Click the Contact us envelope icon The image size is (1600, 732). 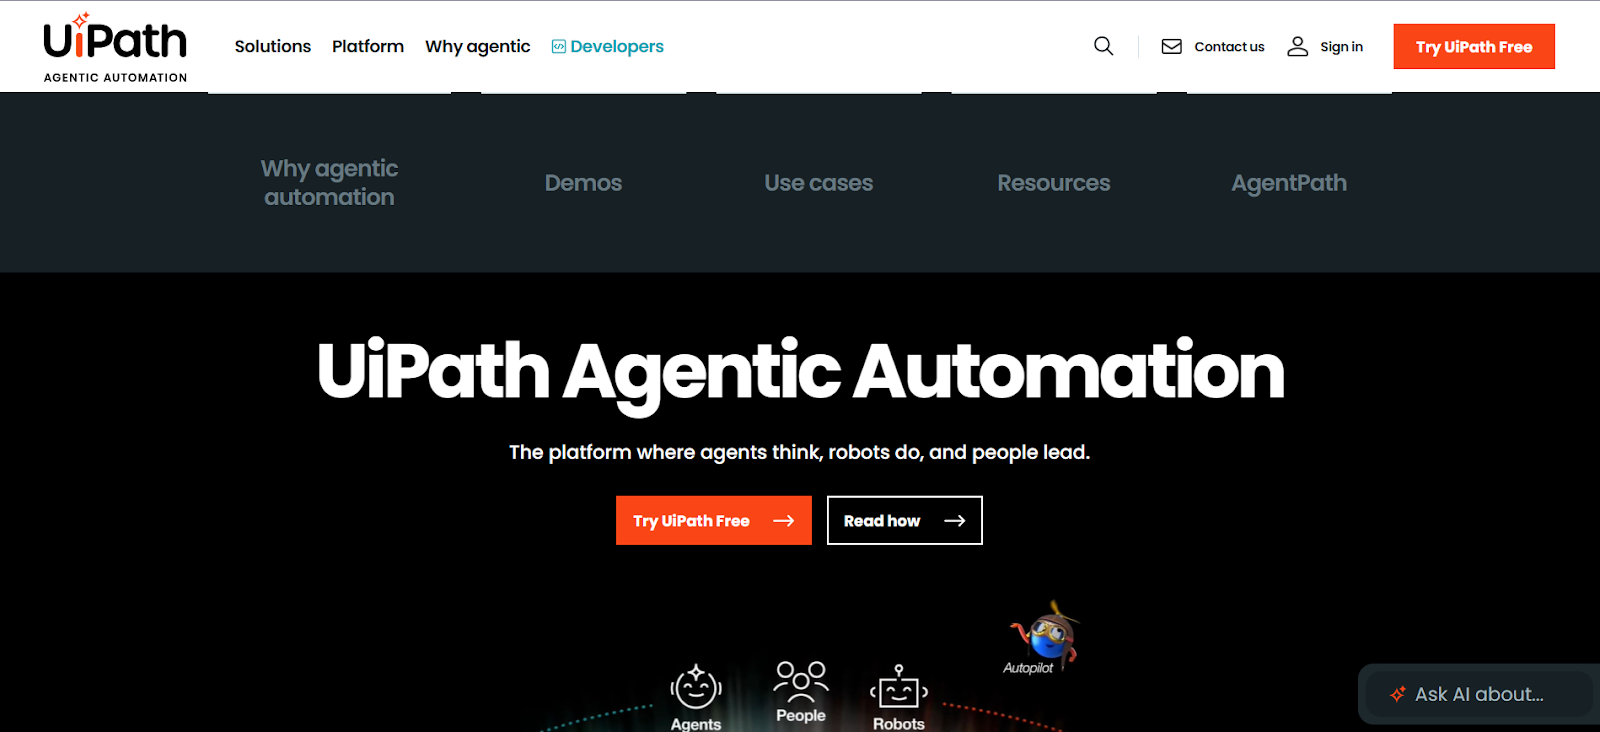pos(1172,47)
